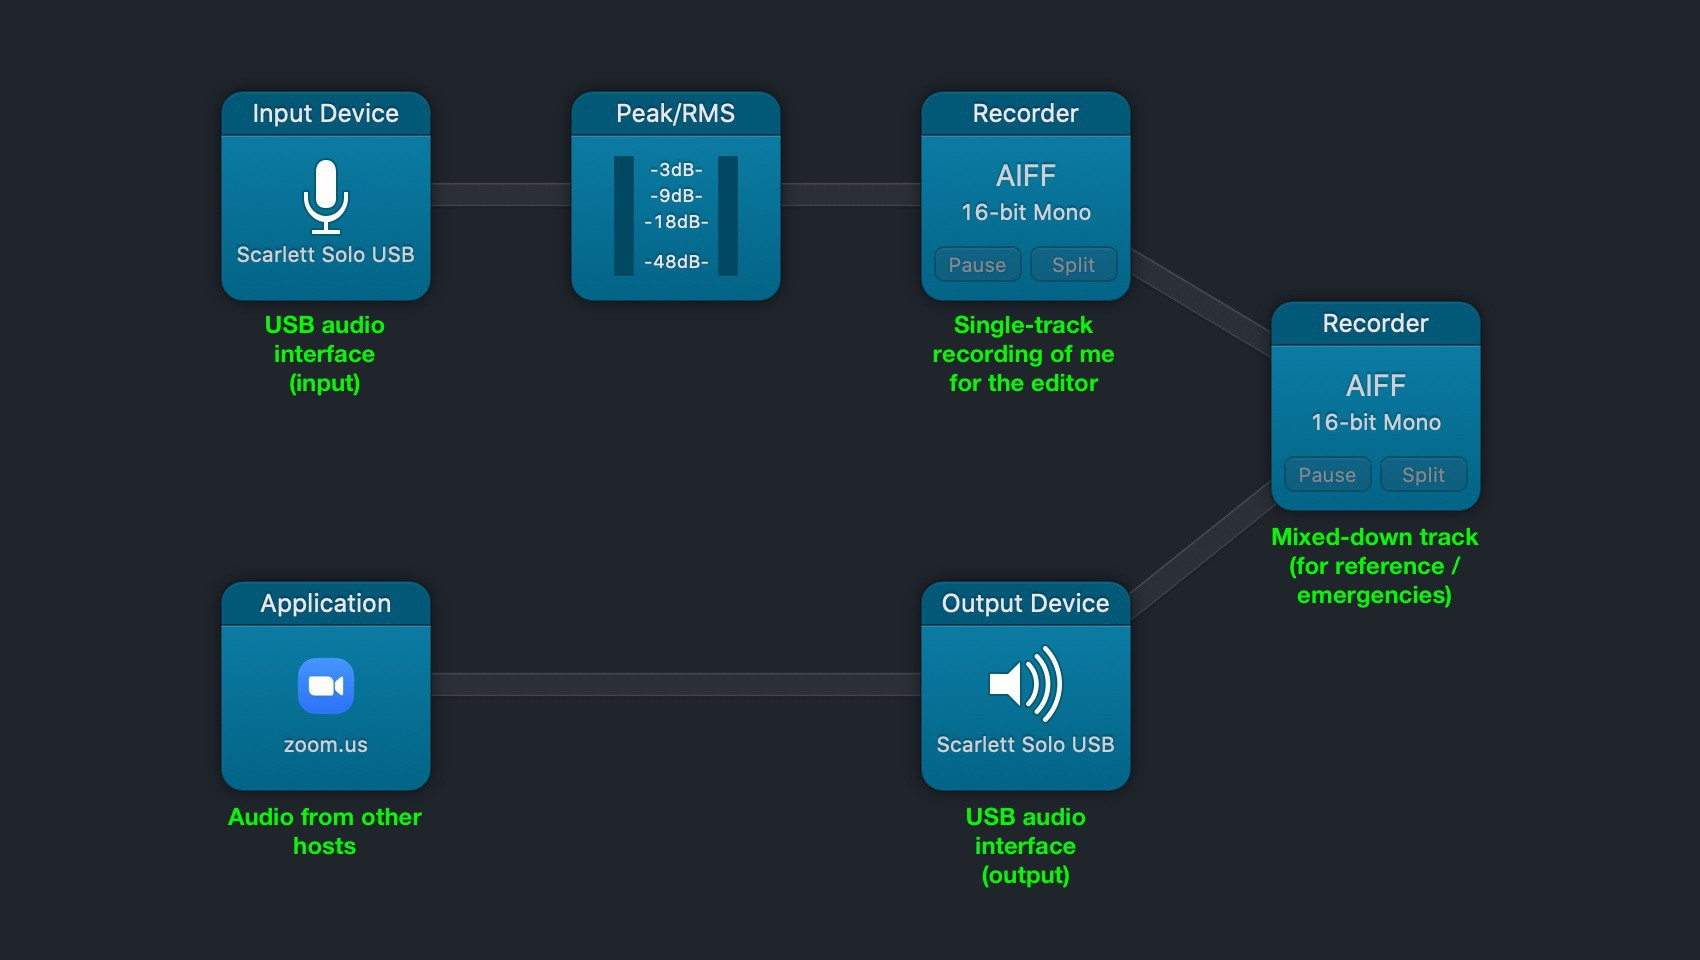Click the -9dB mark on the level meter
The image size is (1700, 960).
[x=677, y=197]
